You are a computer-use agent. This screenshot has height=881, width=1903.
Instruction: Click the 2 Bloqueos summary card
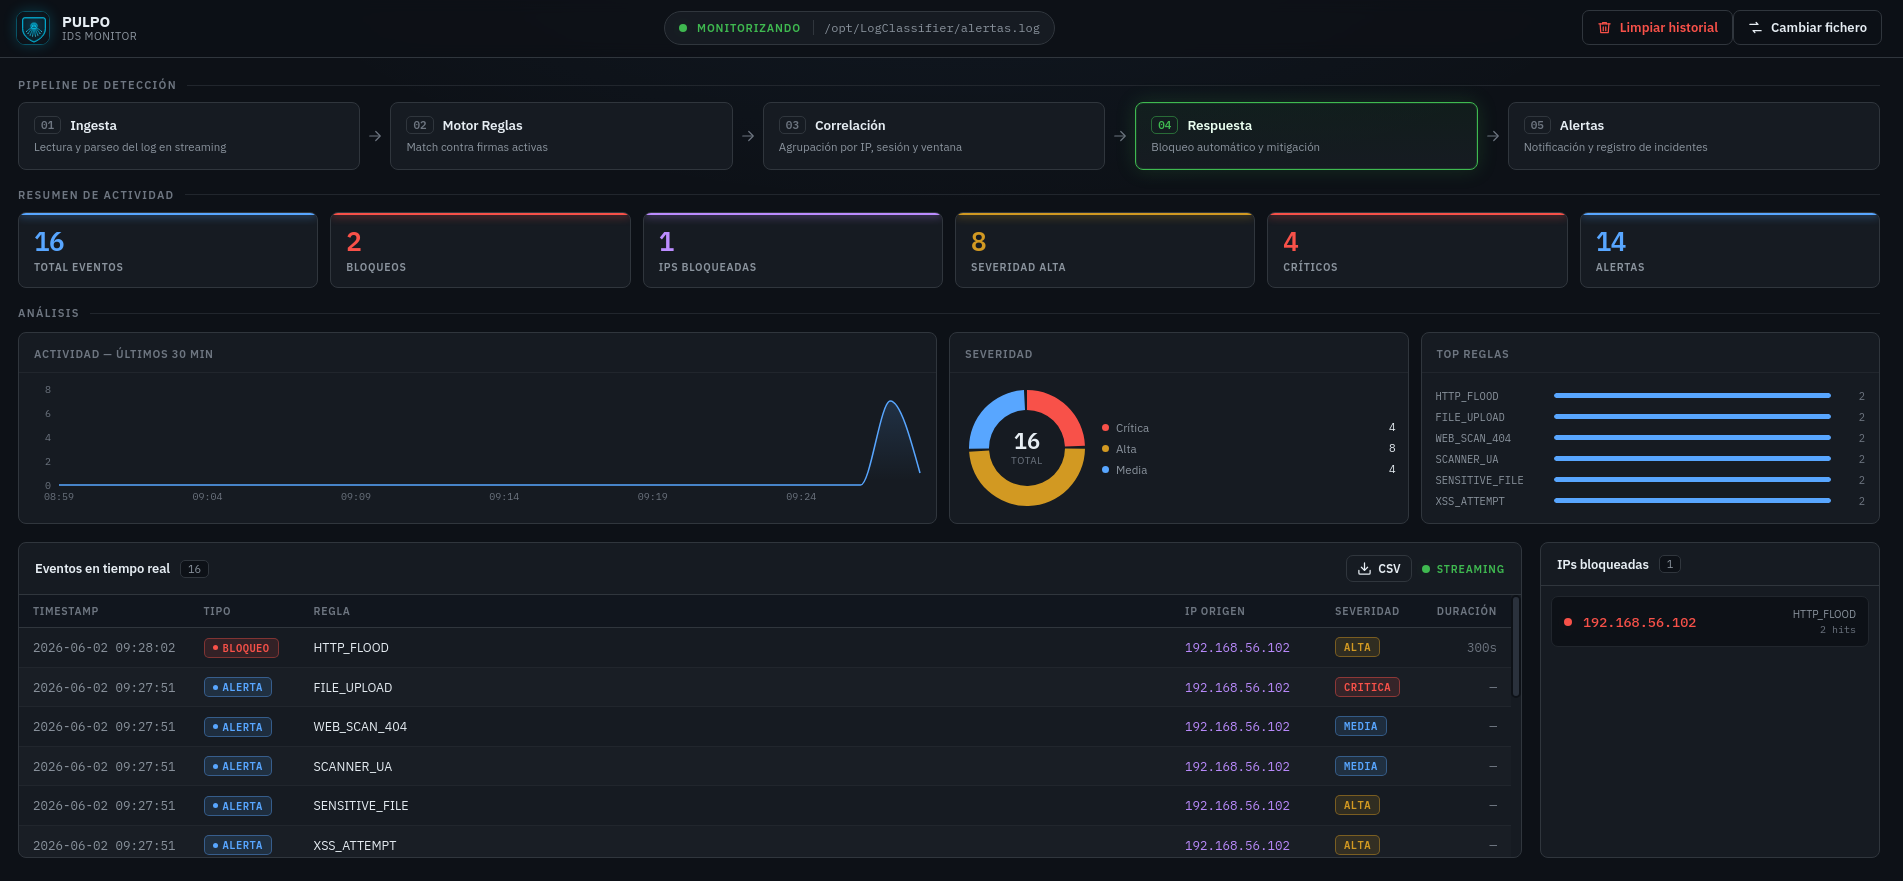(x=480, y=250)
